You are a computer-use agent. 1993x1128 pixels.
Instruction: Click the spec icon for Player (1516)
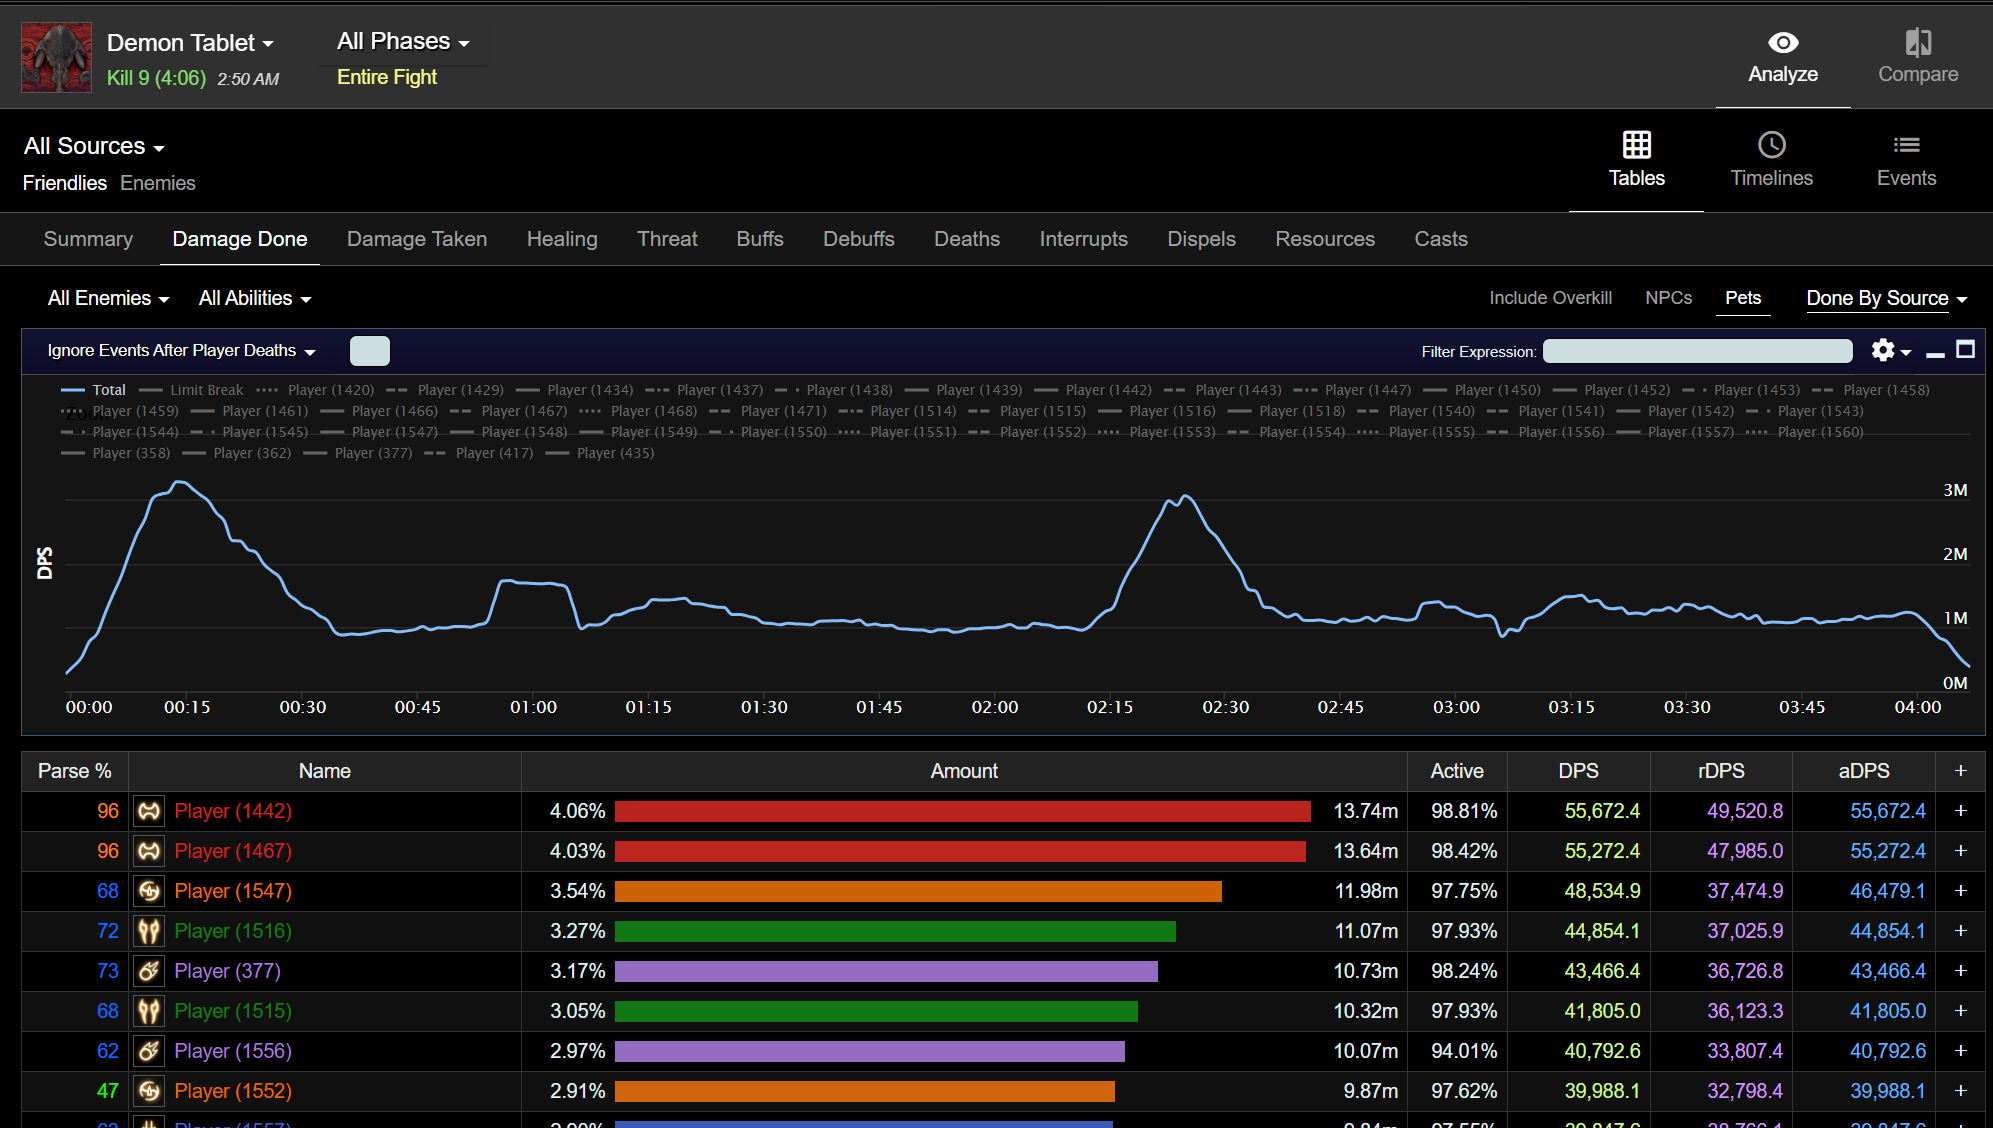[149, 931]
